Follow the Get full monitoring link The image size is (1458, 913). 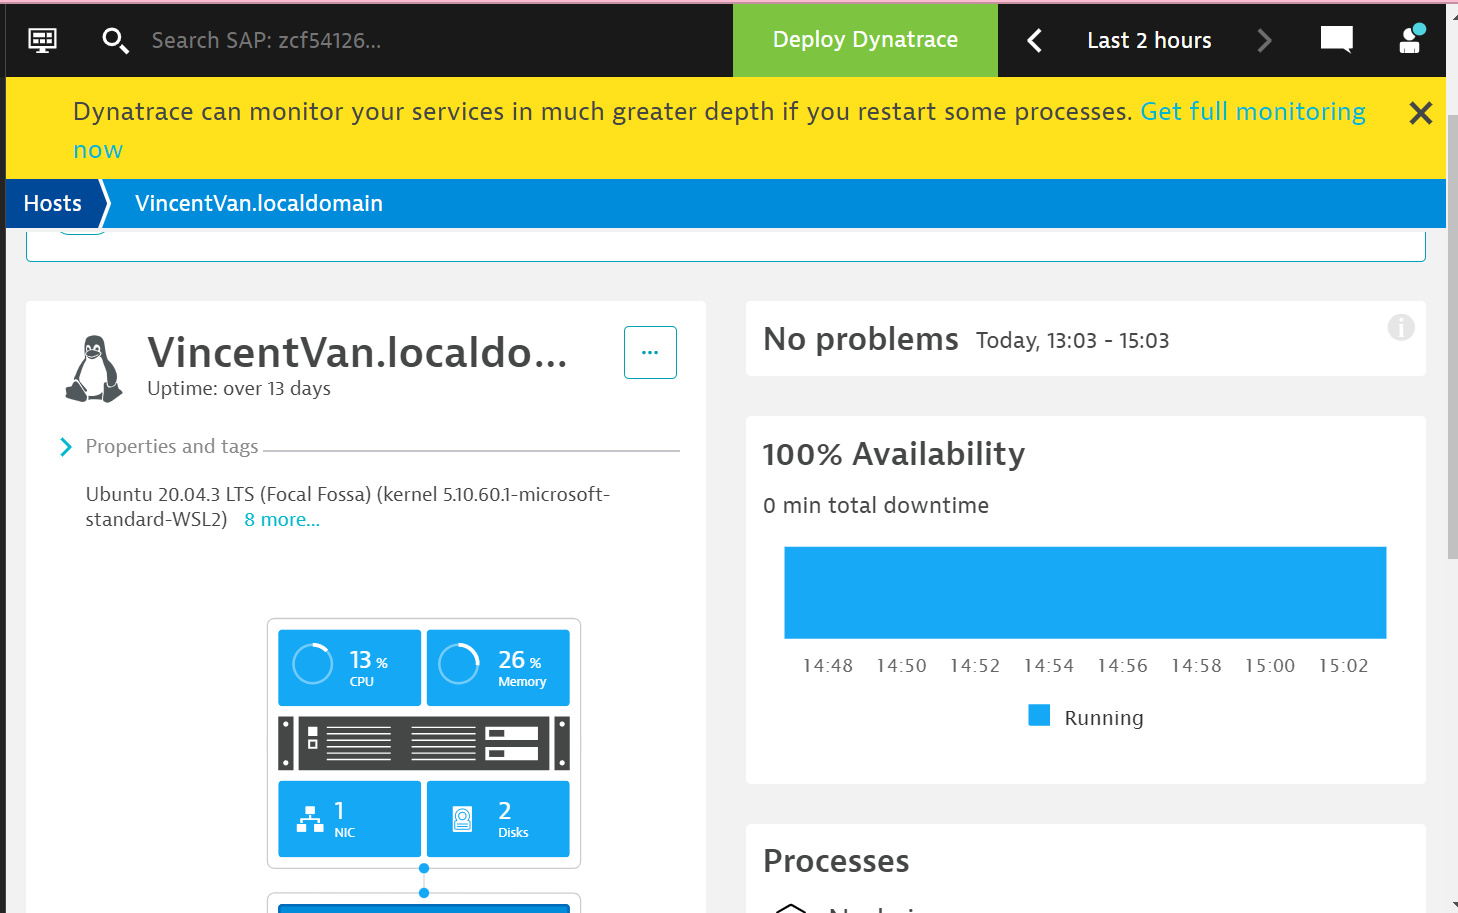click(1252, 112)
